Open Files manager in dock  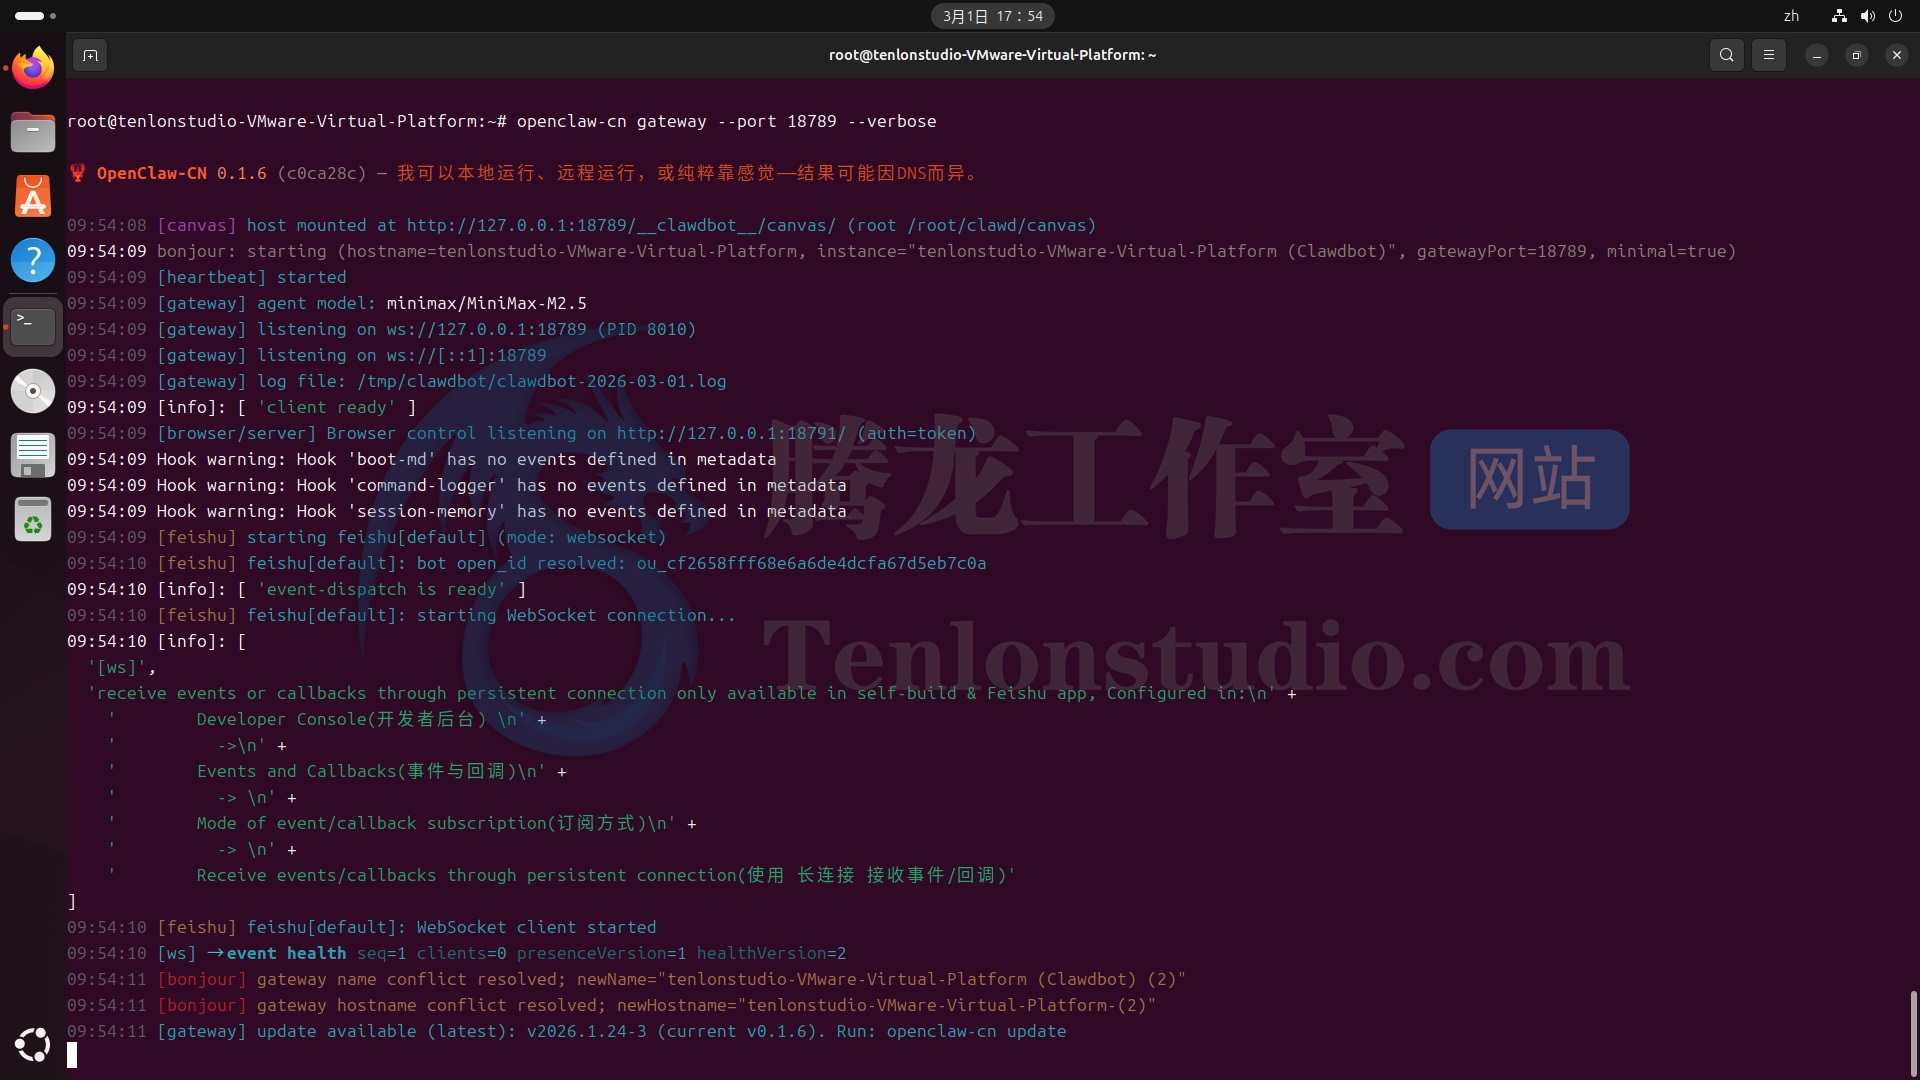[x=33, y=132]
